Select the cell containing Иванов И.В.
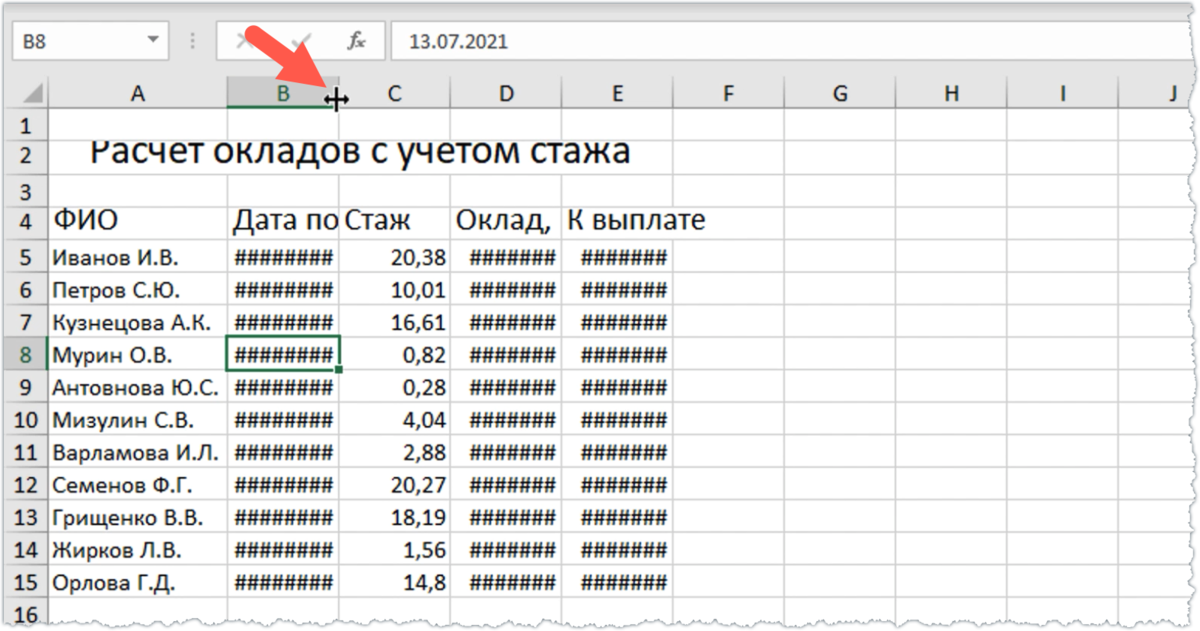Image resolution: width=1200 pixels, height=631 pixels. 139,257
